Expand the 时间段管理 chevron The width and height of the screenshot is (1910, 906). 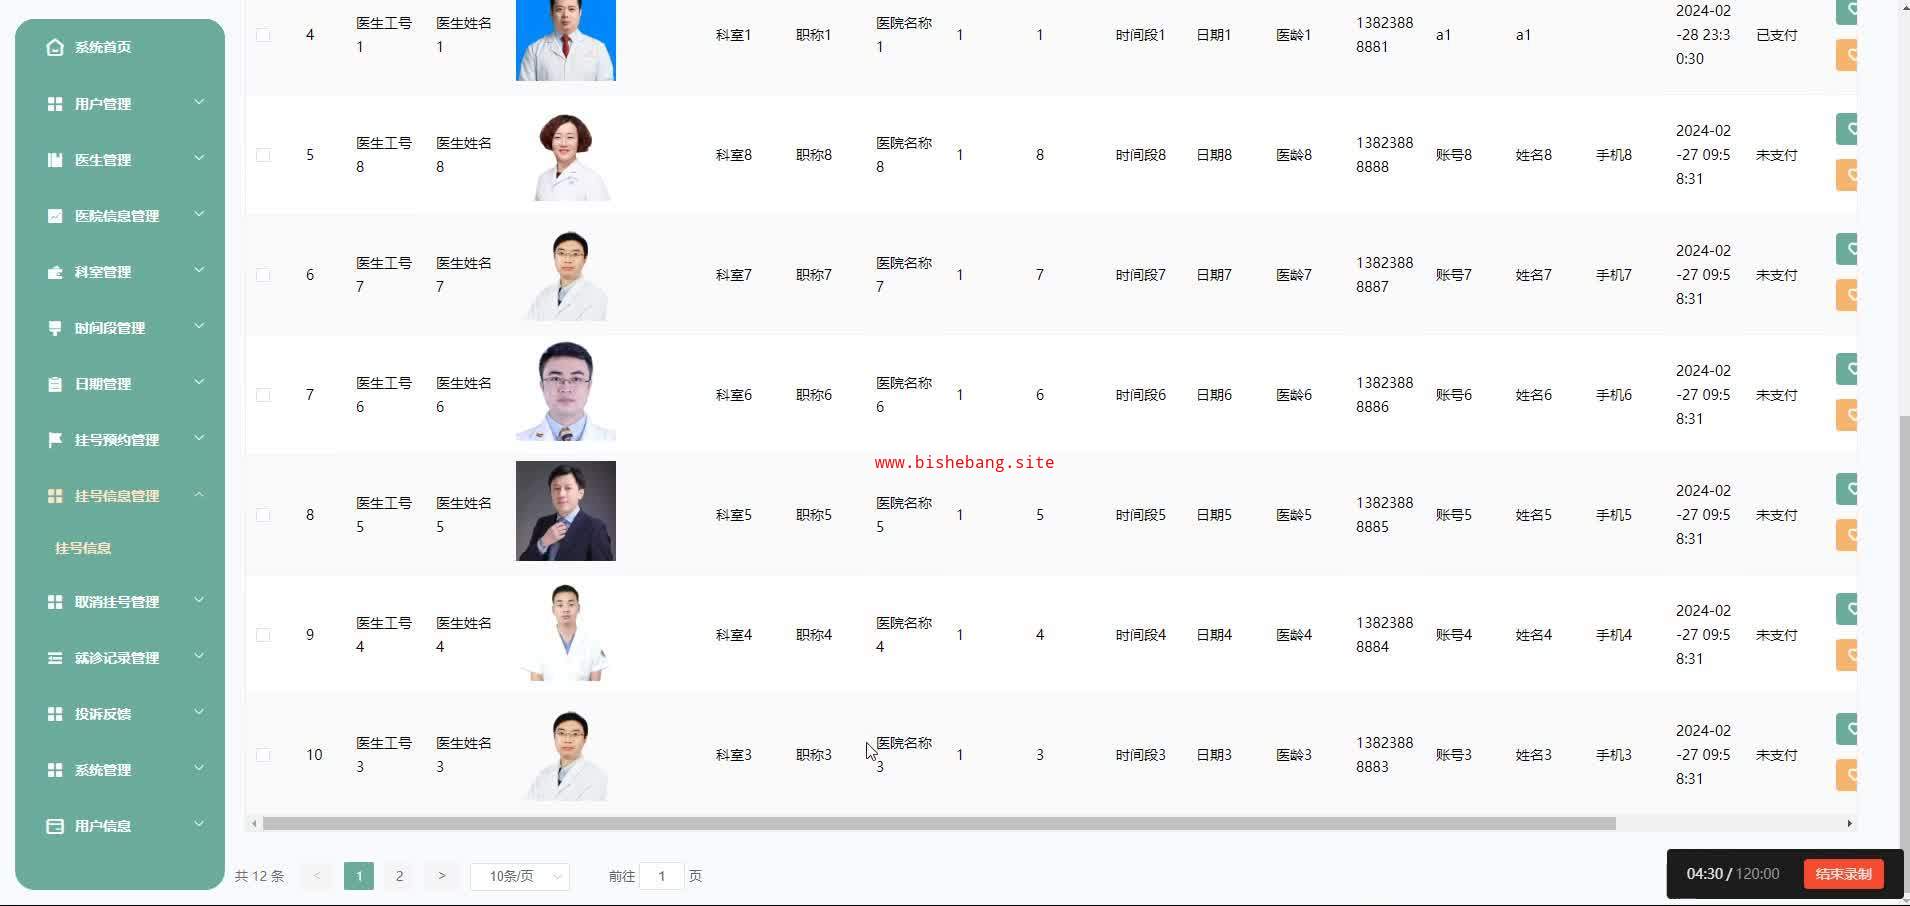pos(199,326)
